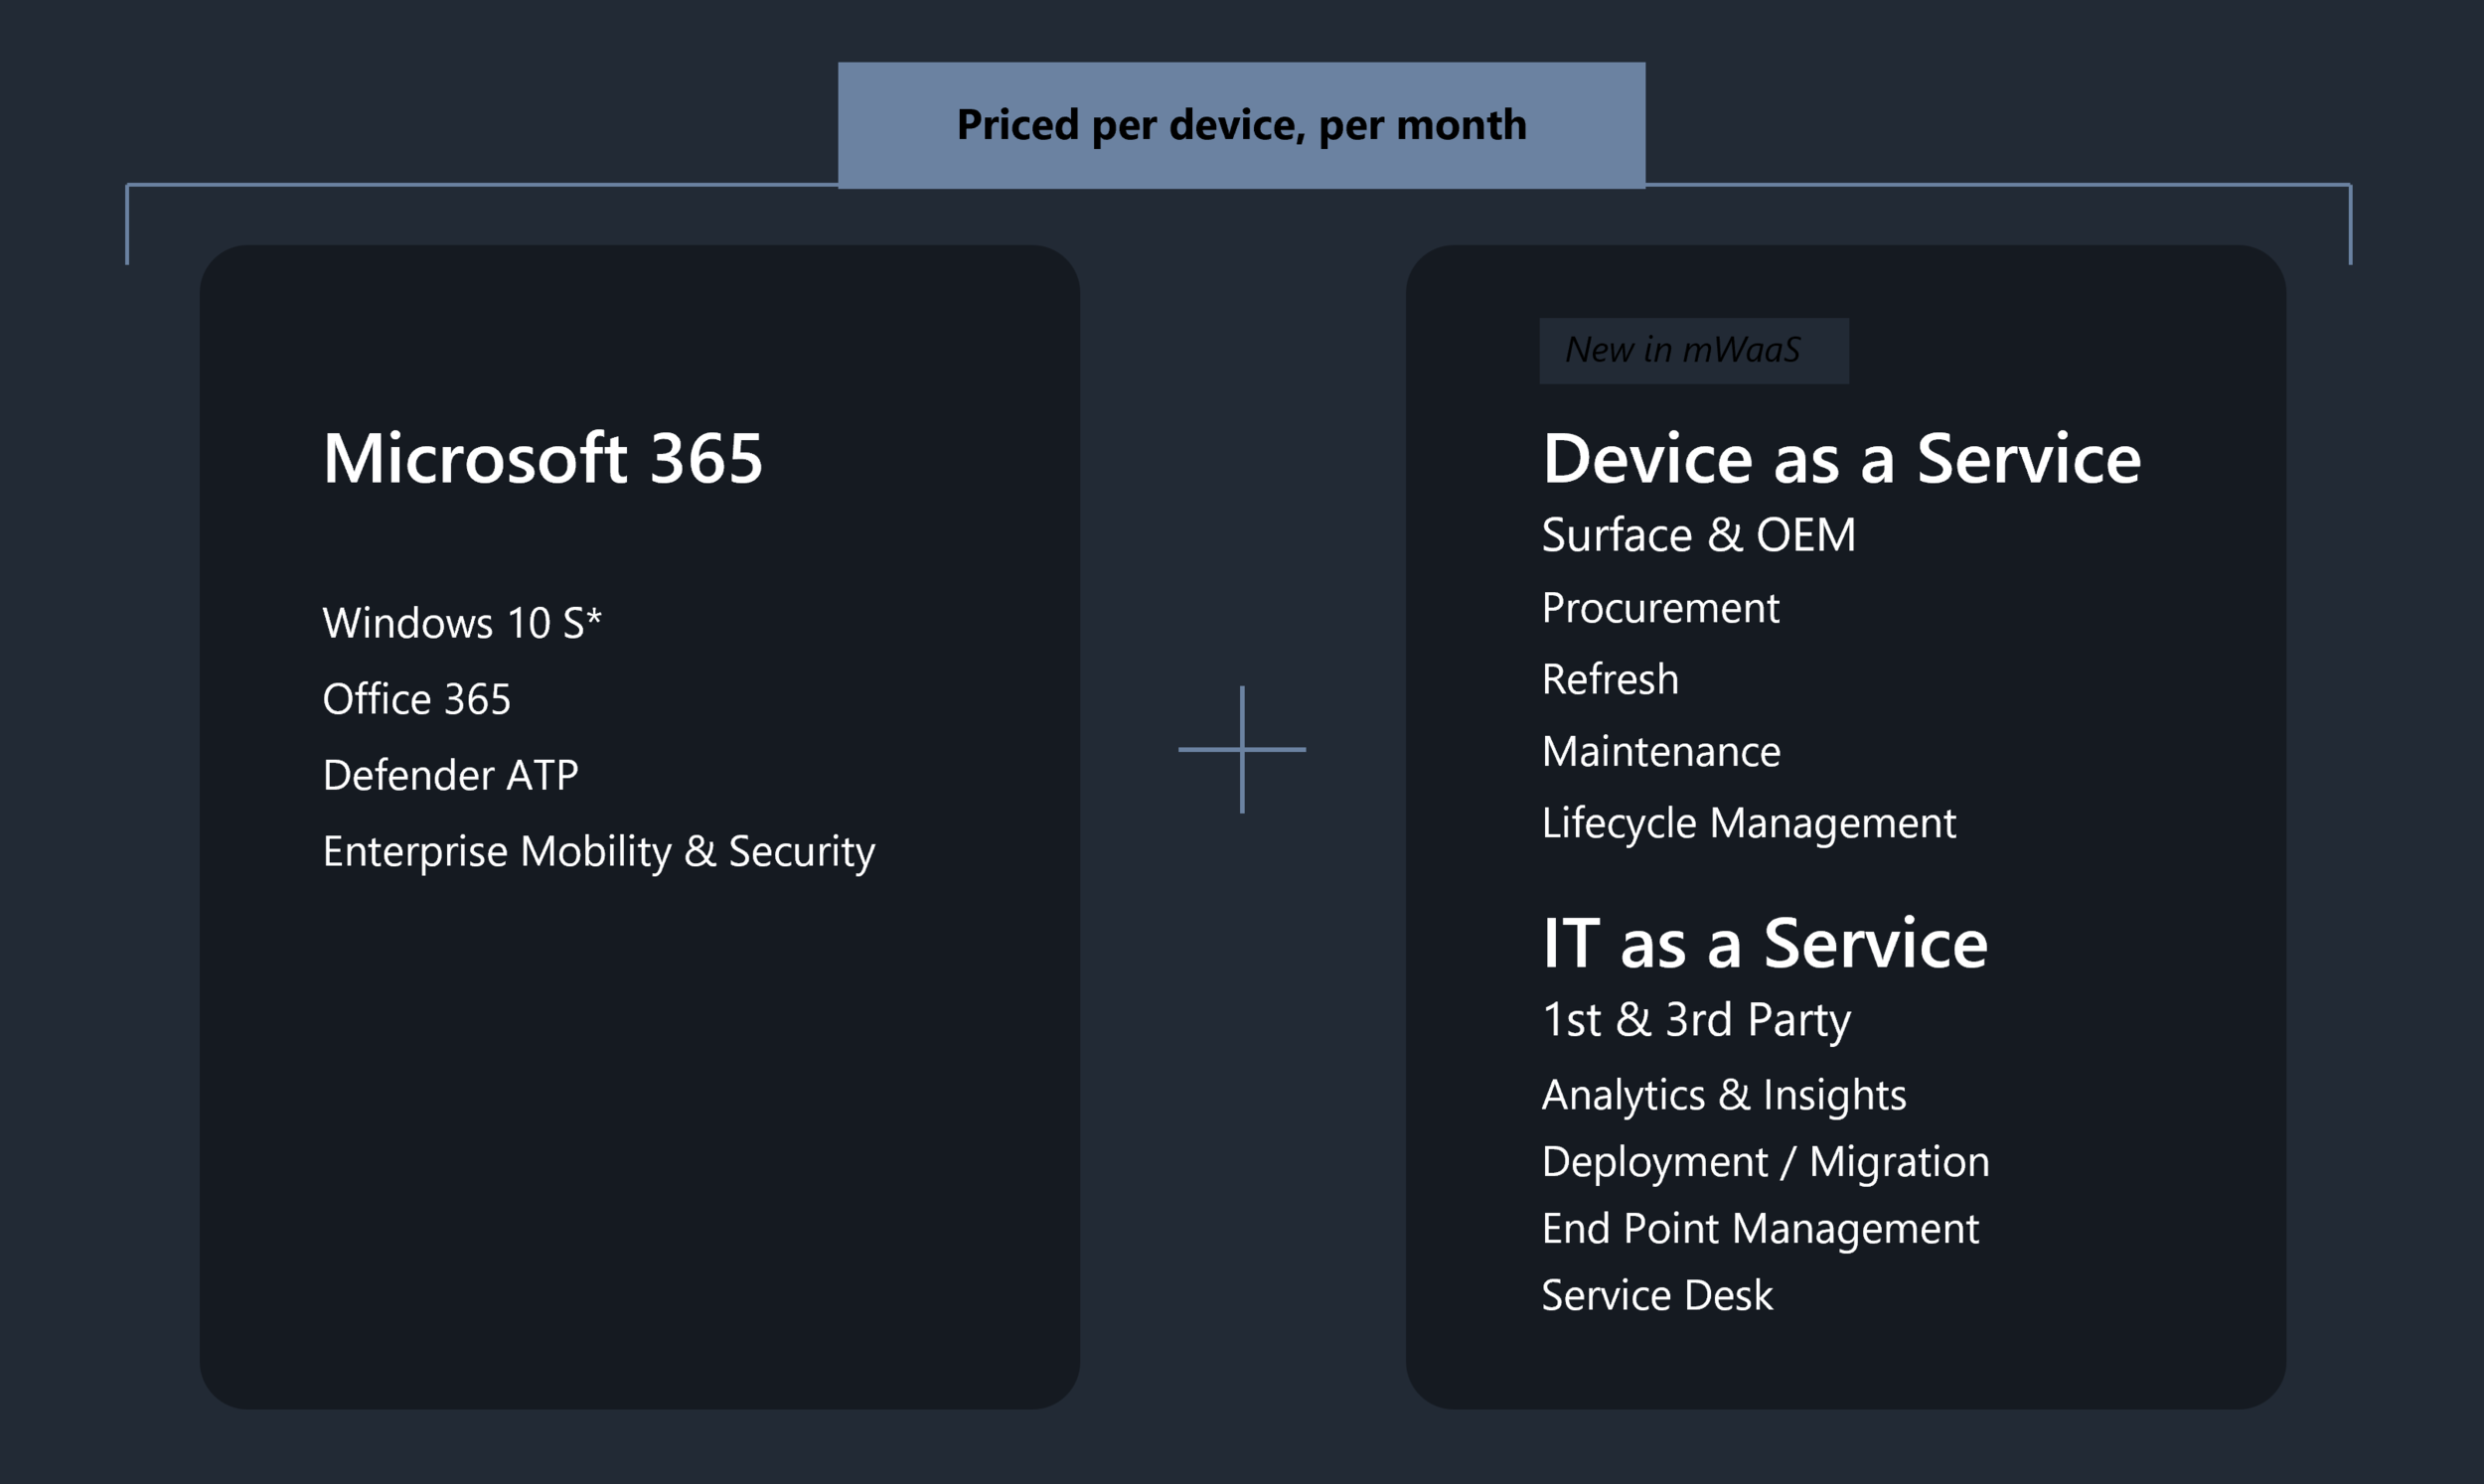The height and width of the screenshot is (1484, 2484).
Task: Select the Device as a Service heading
Action: point(1841,459)
